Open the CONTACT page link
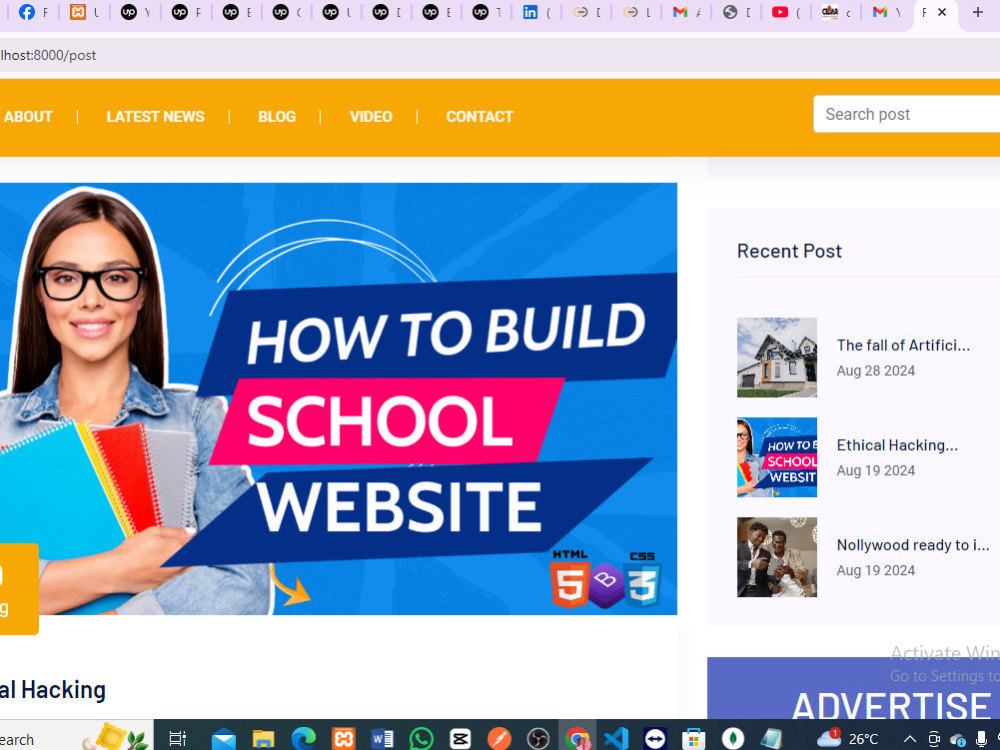Viewport: 1000px width, 750px height. [480, 117]
